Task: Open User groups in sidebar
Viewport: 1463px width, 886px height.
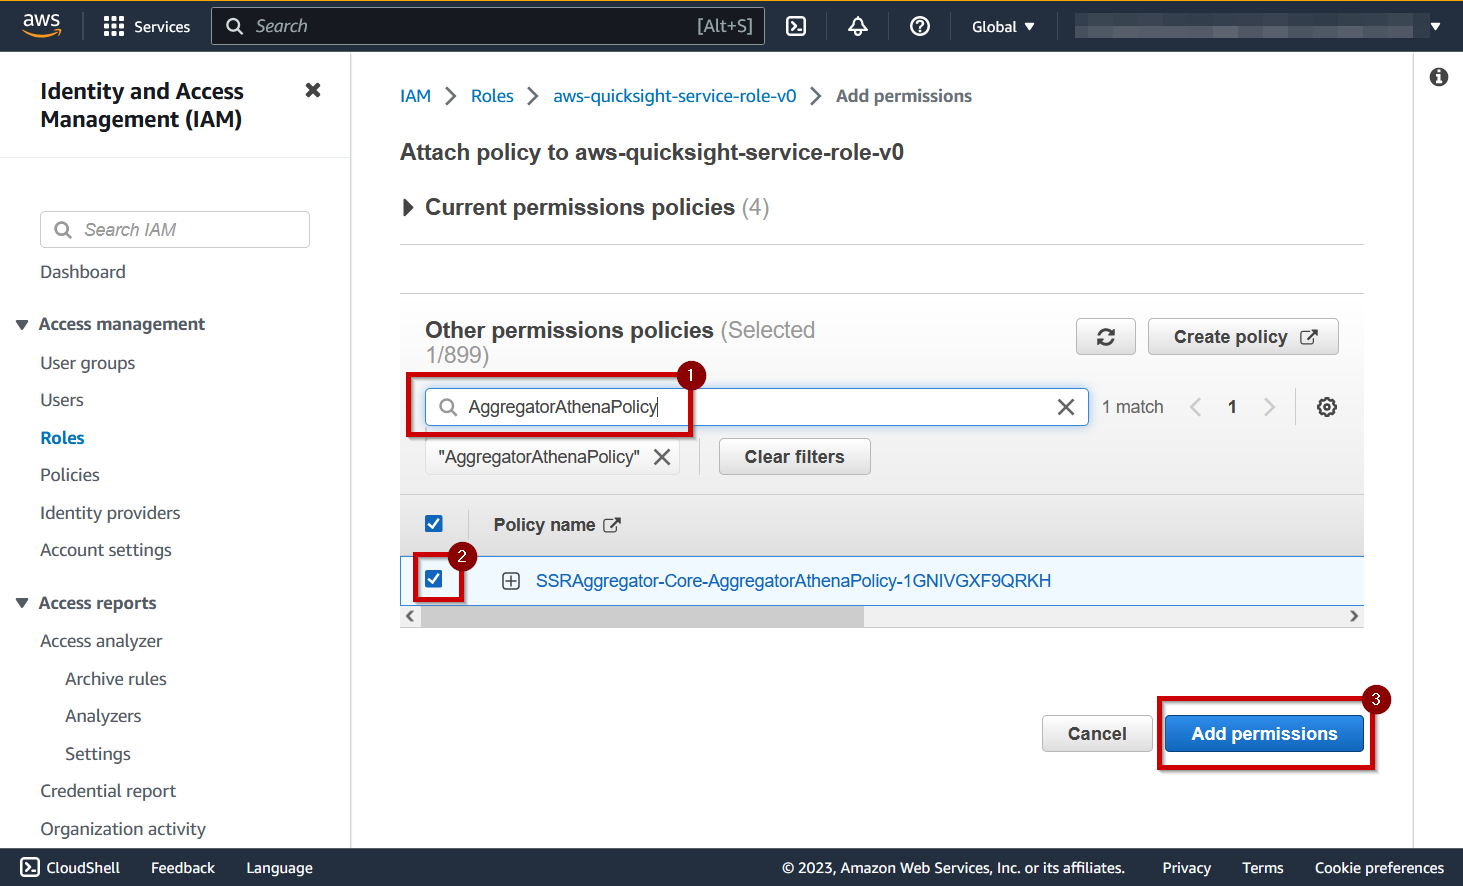Action: click(88, 363)
